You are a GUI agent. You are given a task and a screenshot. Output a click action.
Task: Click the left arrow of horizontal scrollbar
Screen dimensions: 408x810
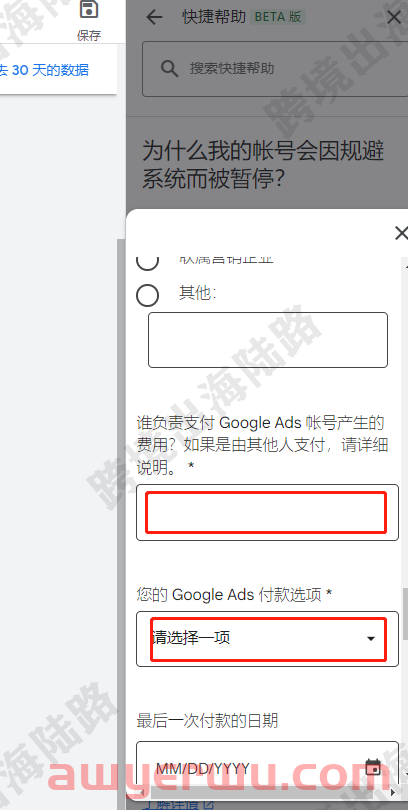142,792
